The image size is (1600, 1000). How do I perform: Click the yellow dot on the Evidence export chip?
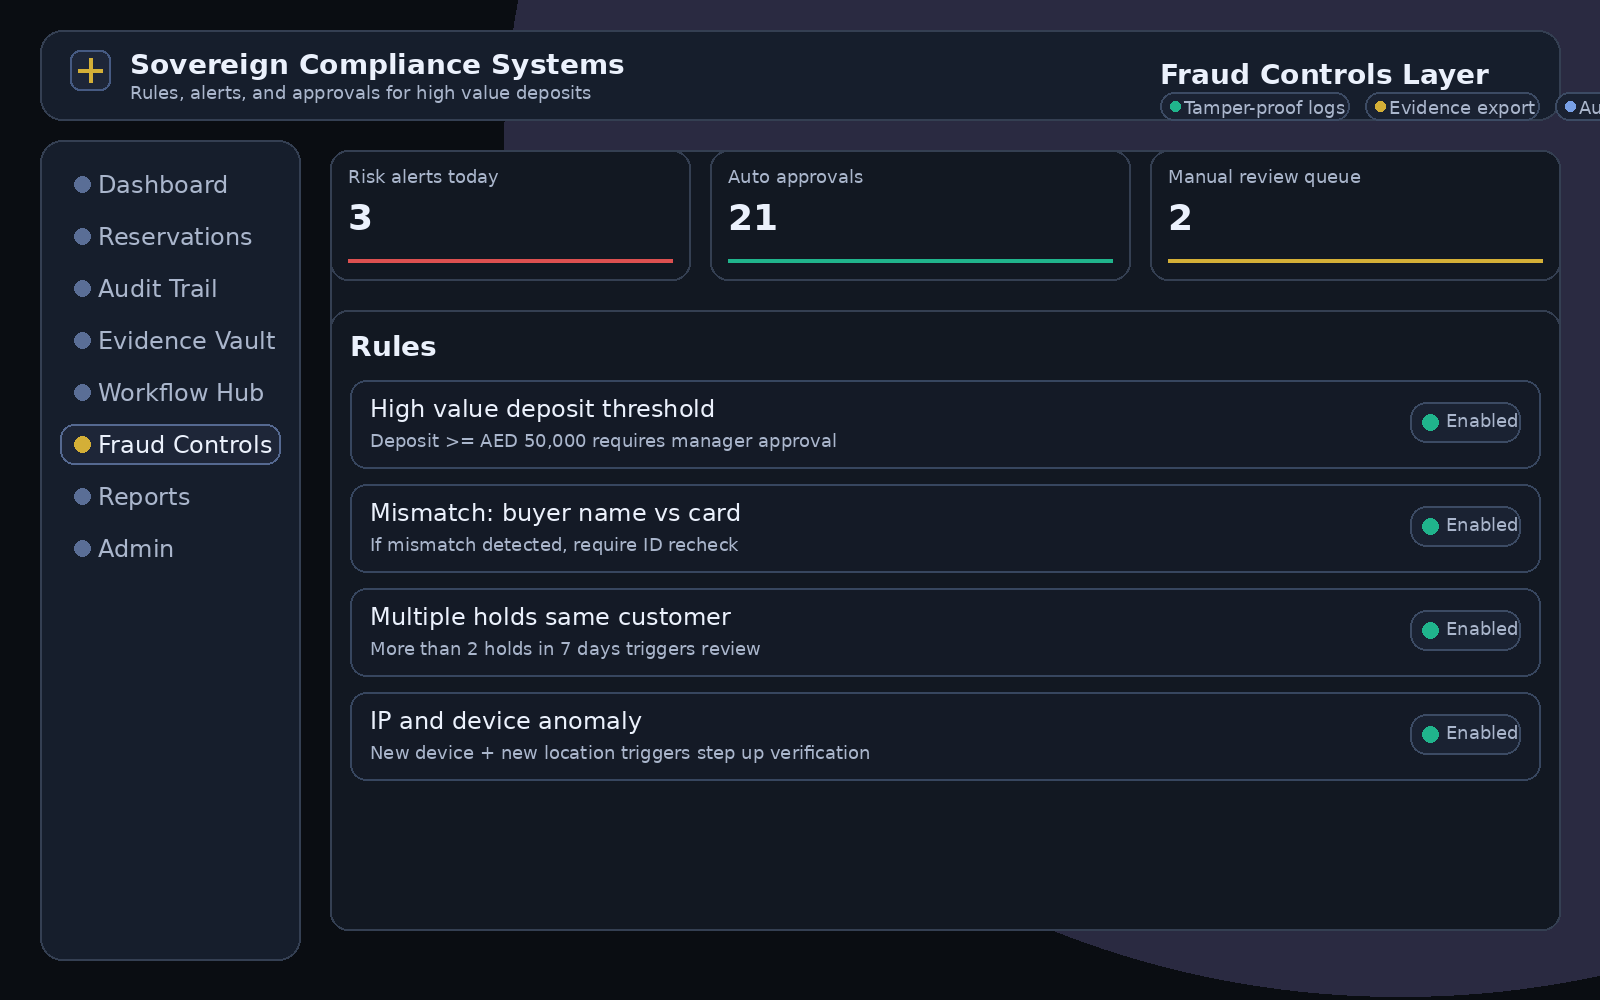pyautogui.click(x=1381, y=106)
